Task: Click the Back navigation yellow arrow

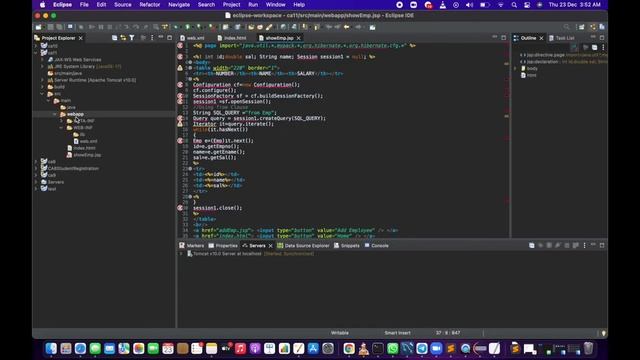Action: [347, 27]
